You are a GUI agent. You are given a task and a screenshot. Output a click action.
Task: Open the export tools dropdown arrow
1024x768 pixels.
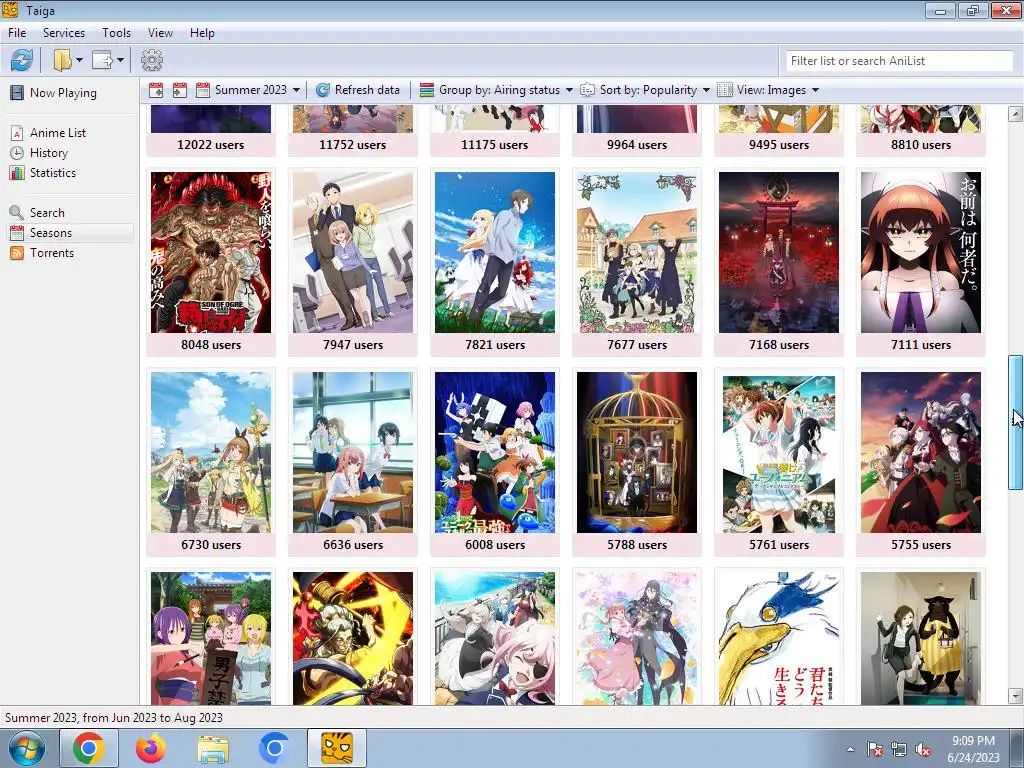(x=120, y=61)
